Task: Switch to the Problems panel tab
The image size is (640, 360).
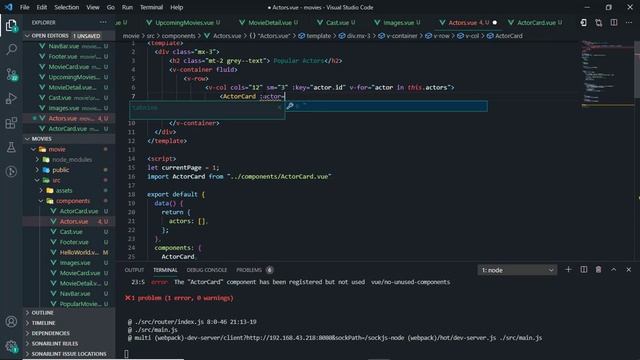Action: (x=249, y=270)
